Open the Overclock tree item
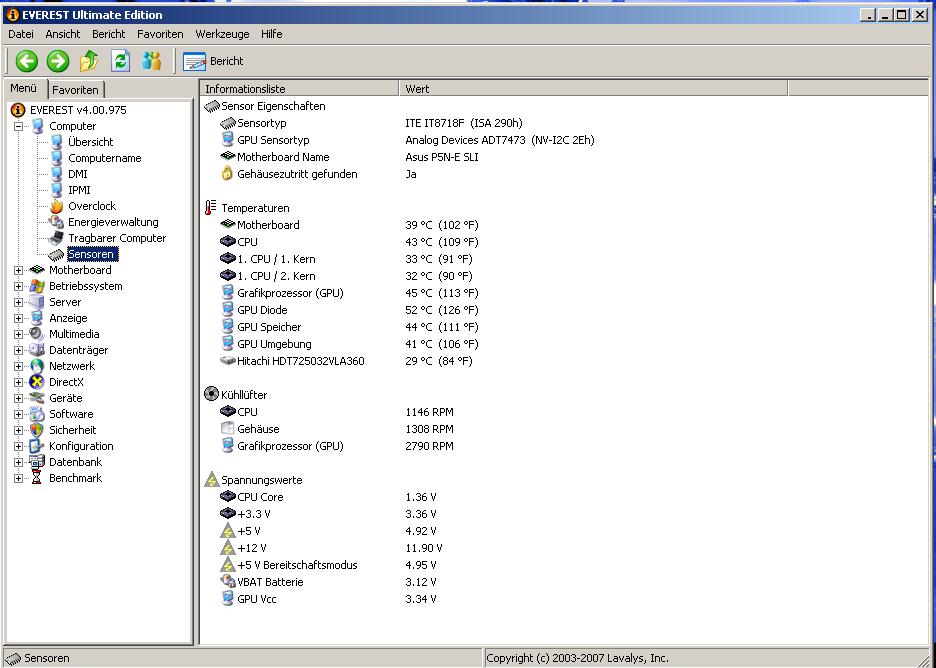Viewport: 936px width, 668px height. (92, 206)
